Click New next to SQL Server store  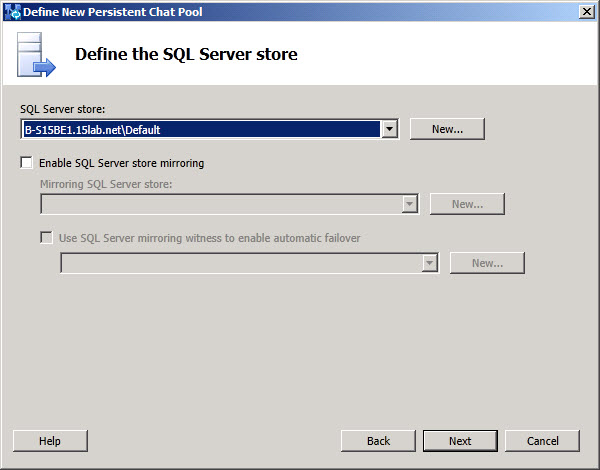(447, 129)
